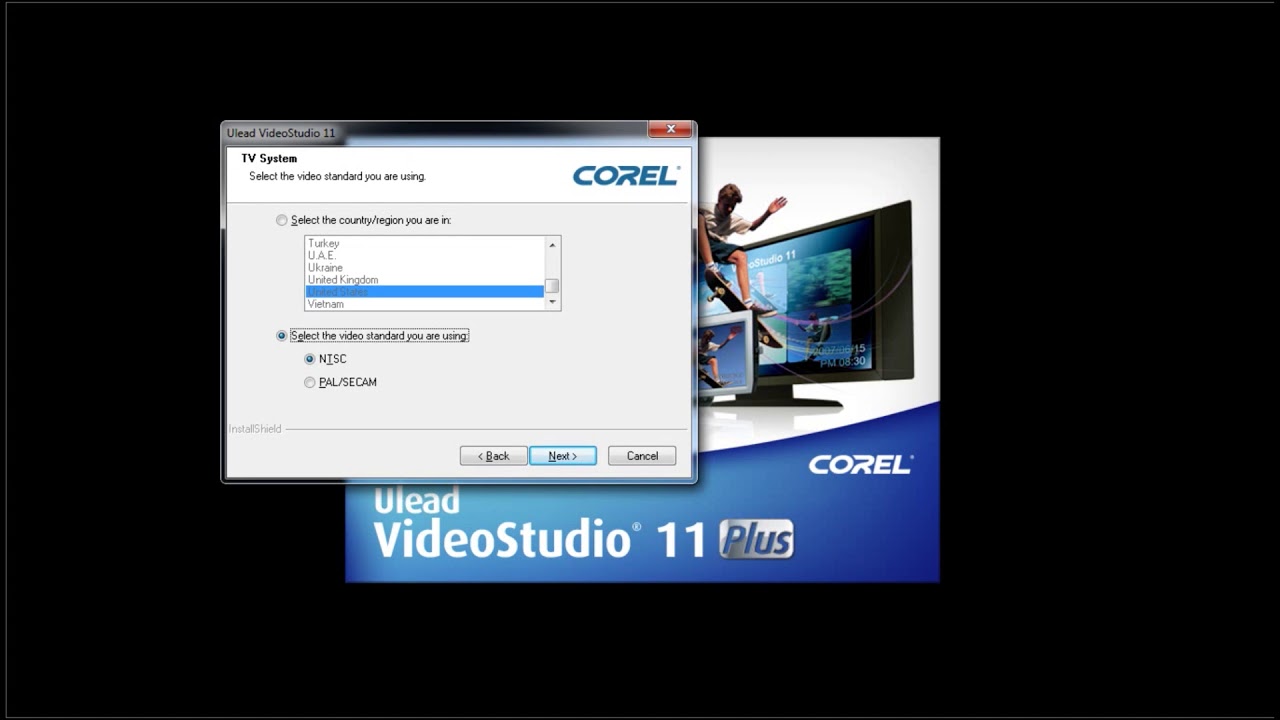
Task: Pick U.A.E. in the country list
Action: (x=424, y=255)
